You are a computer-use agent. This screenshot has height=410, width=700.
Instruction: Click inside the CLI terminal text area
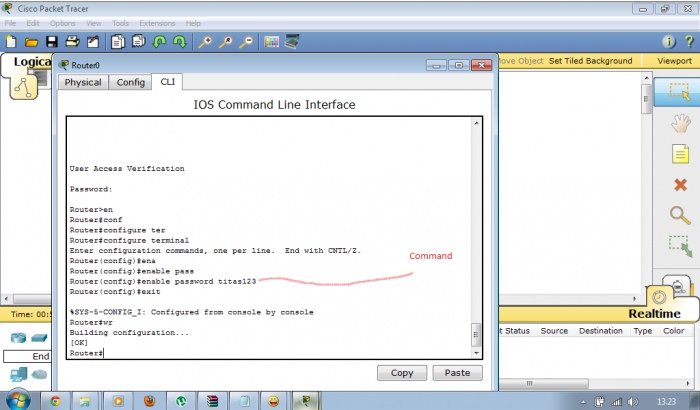(x=269, y=238)
